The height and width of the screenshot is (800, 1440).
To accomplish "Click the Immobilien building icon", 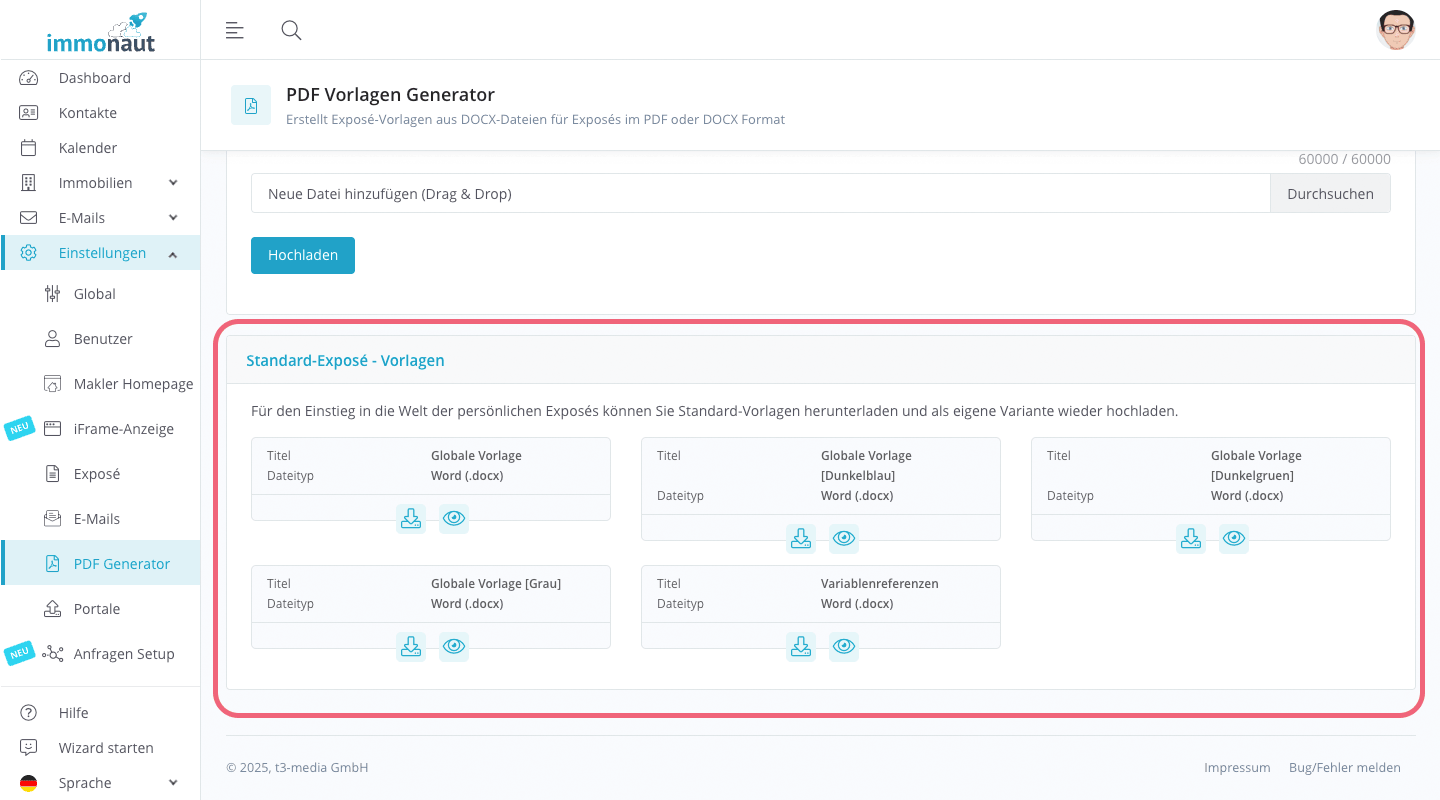I will coord(29,183).
